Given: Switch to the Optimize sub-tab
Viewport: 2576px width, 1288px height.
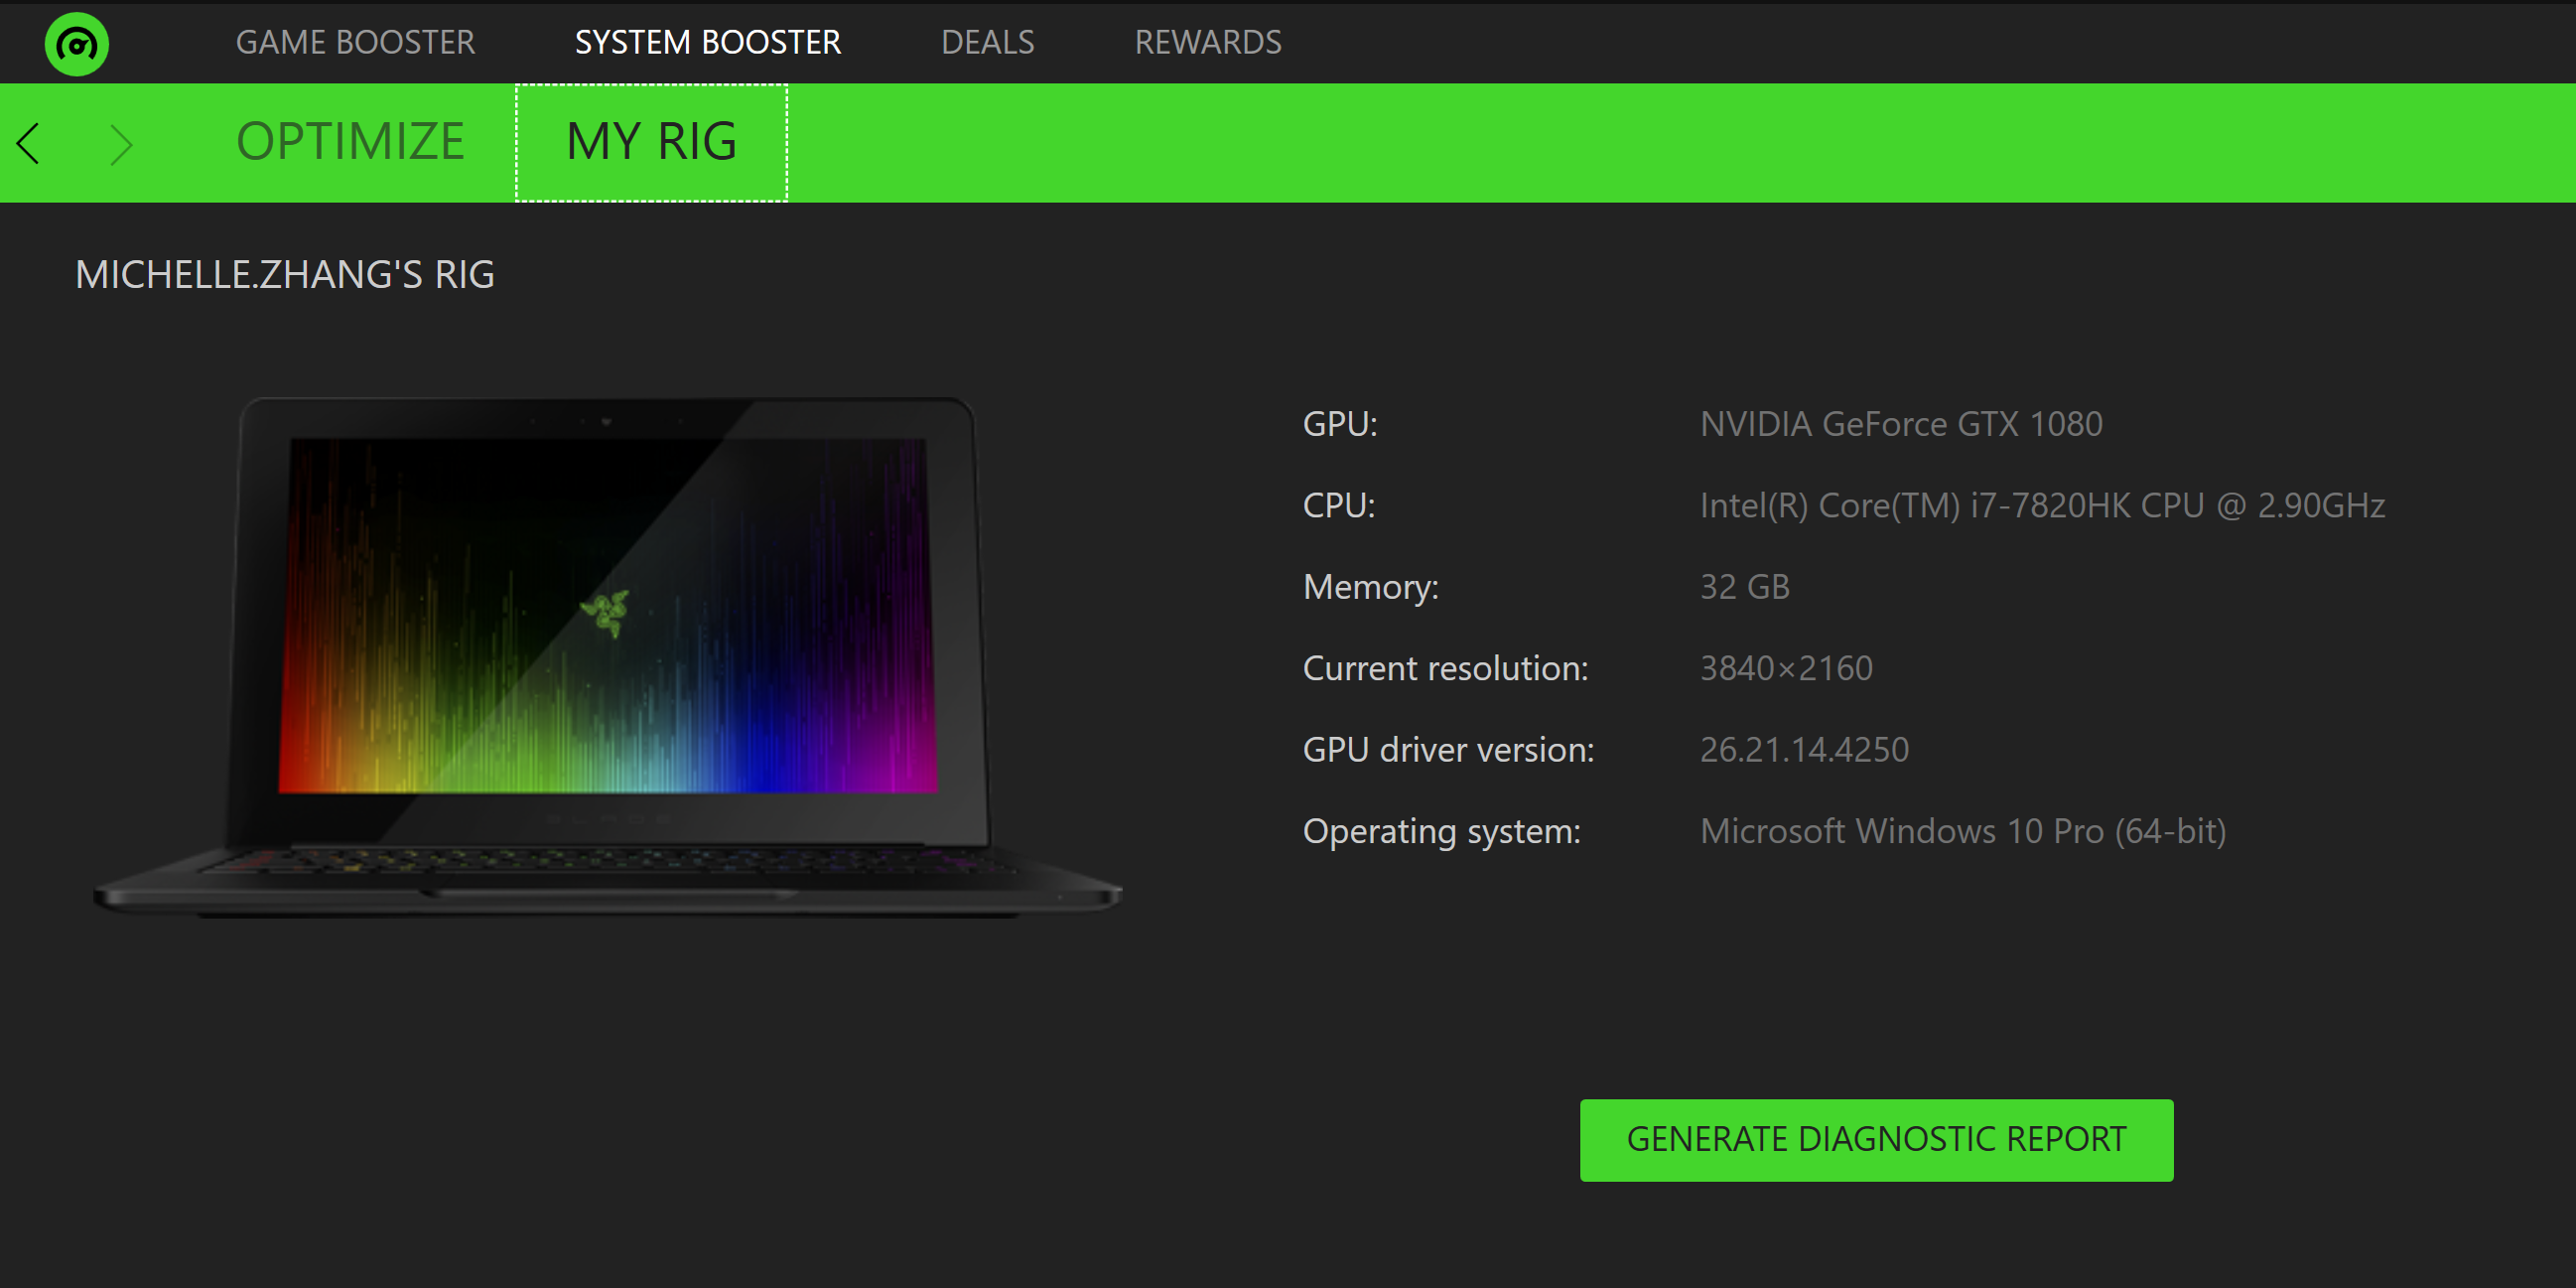Looking at the screenshot, I should [350, 142].
